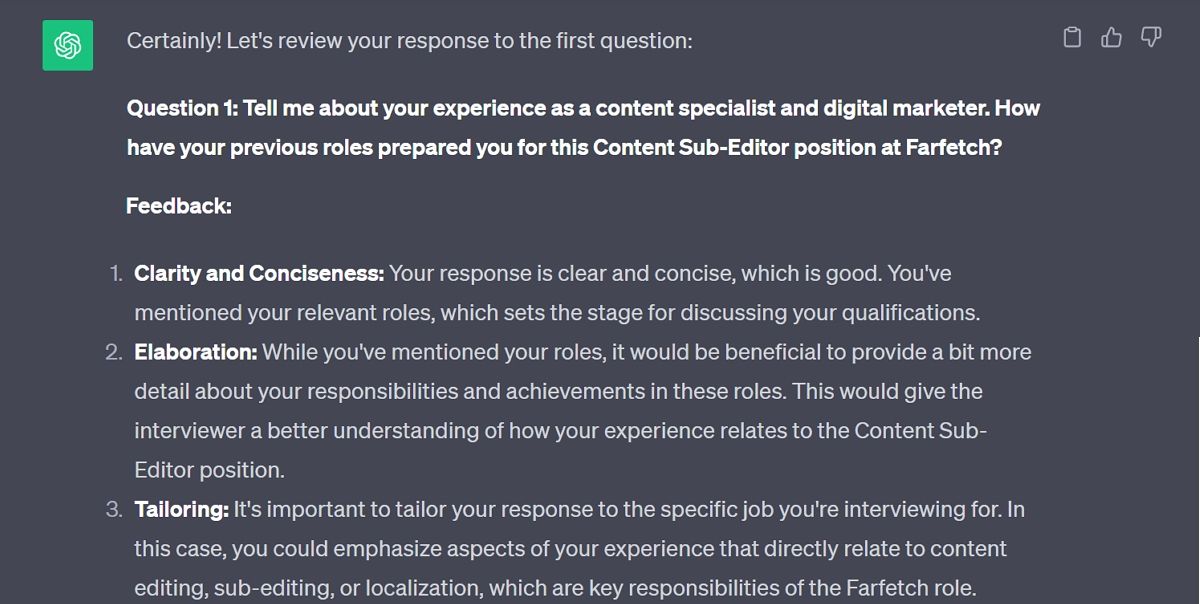Screen dimensions: 1200x604
Task: Click the bold "Elaboration:" label
Action: (196, 352)
